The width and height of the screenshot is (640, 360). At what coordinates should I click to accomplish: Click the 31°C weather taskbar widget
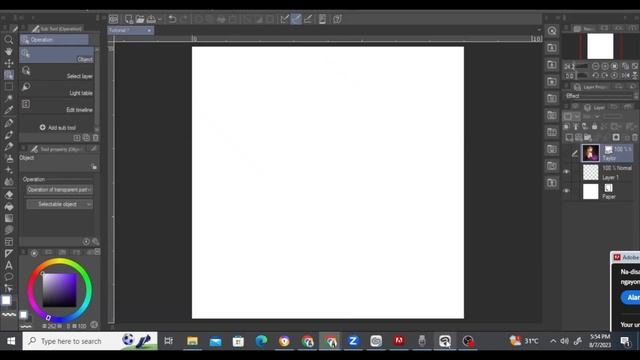click(524, 341)
